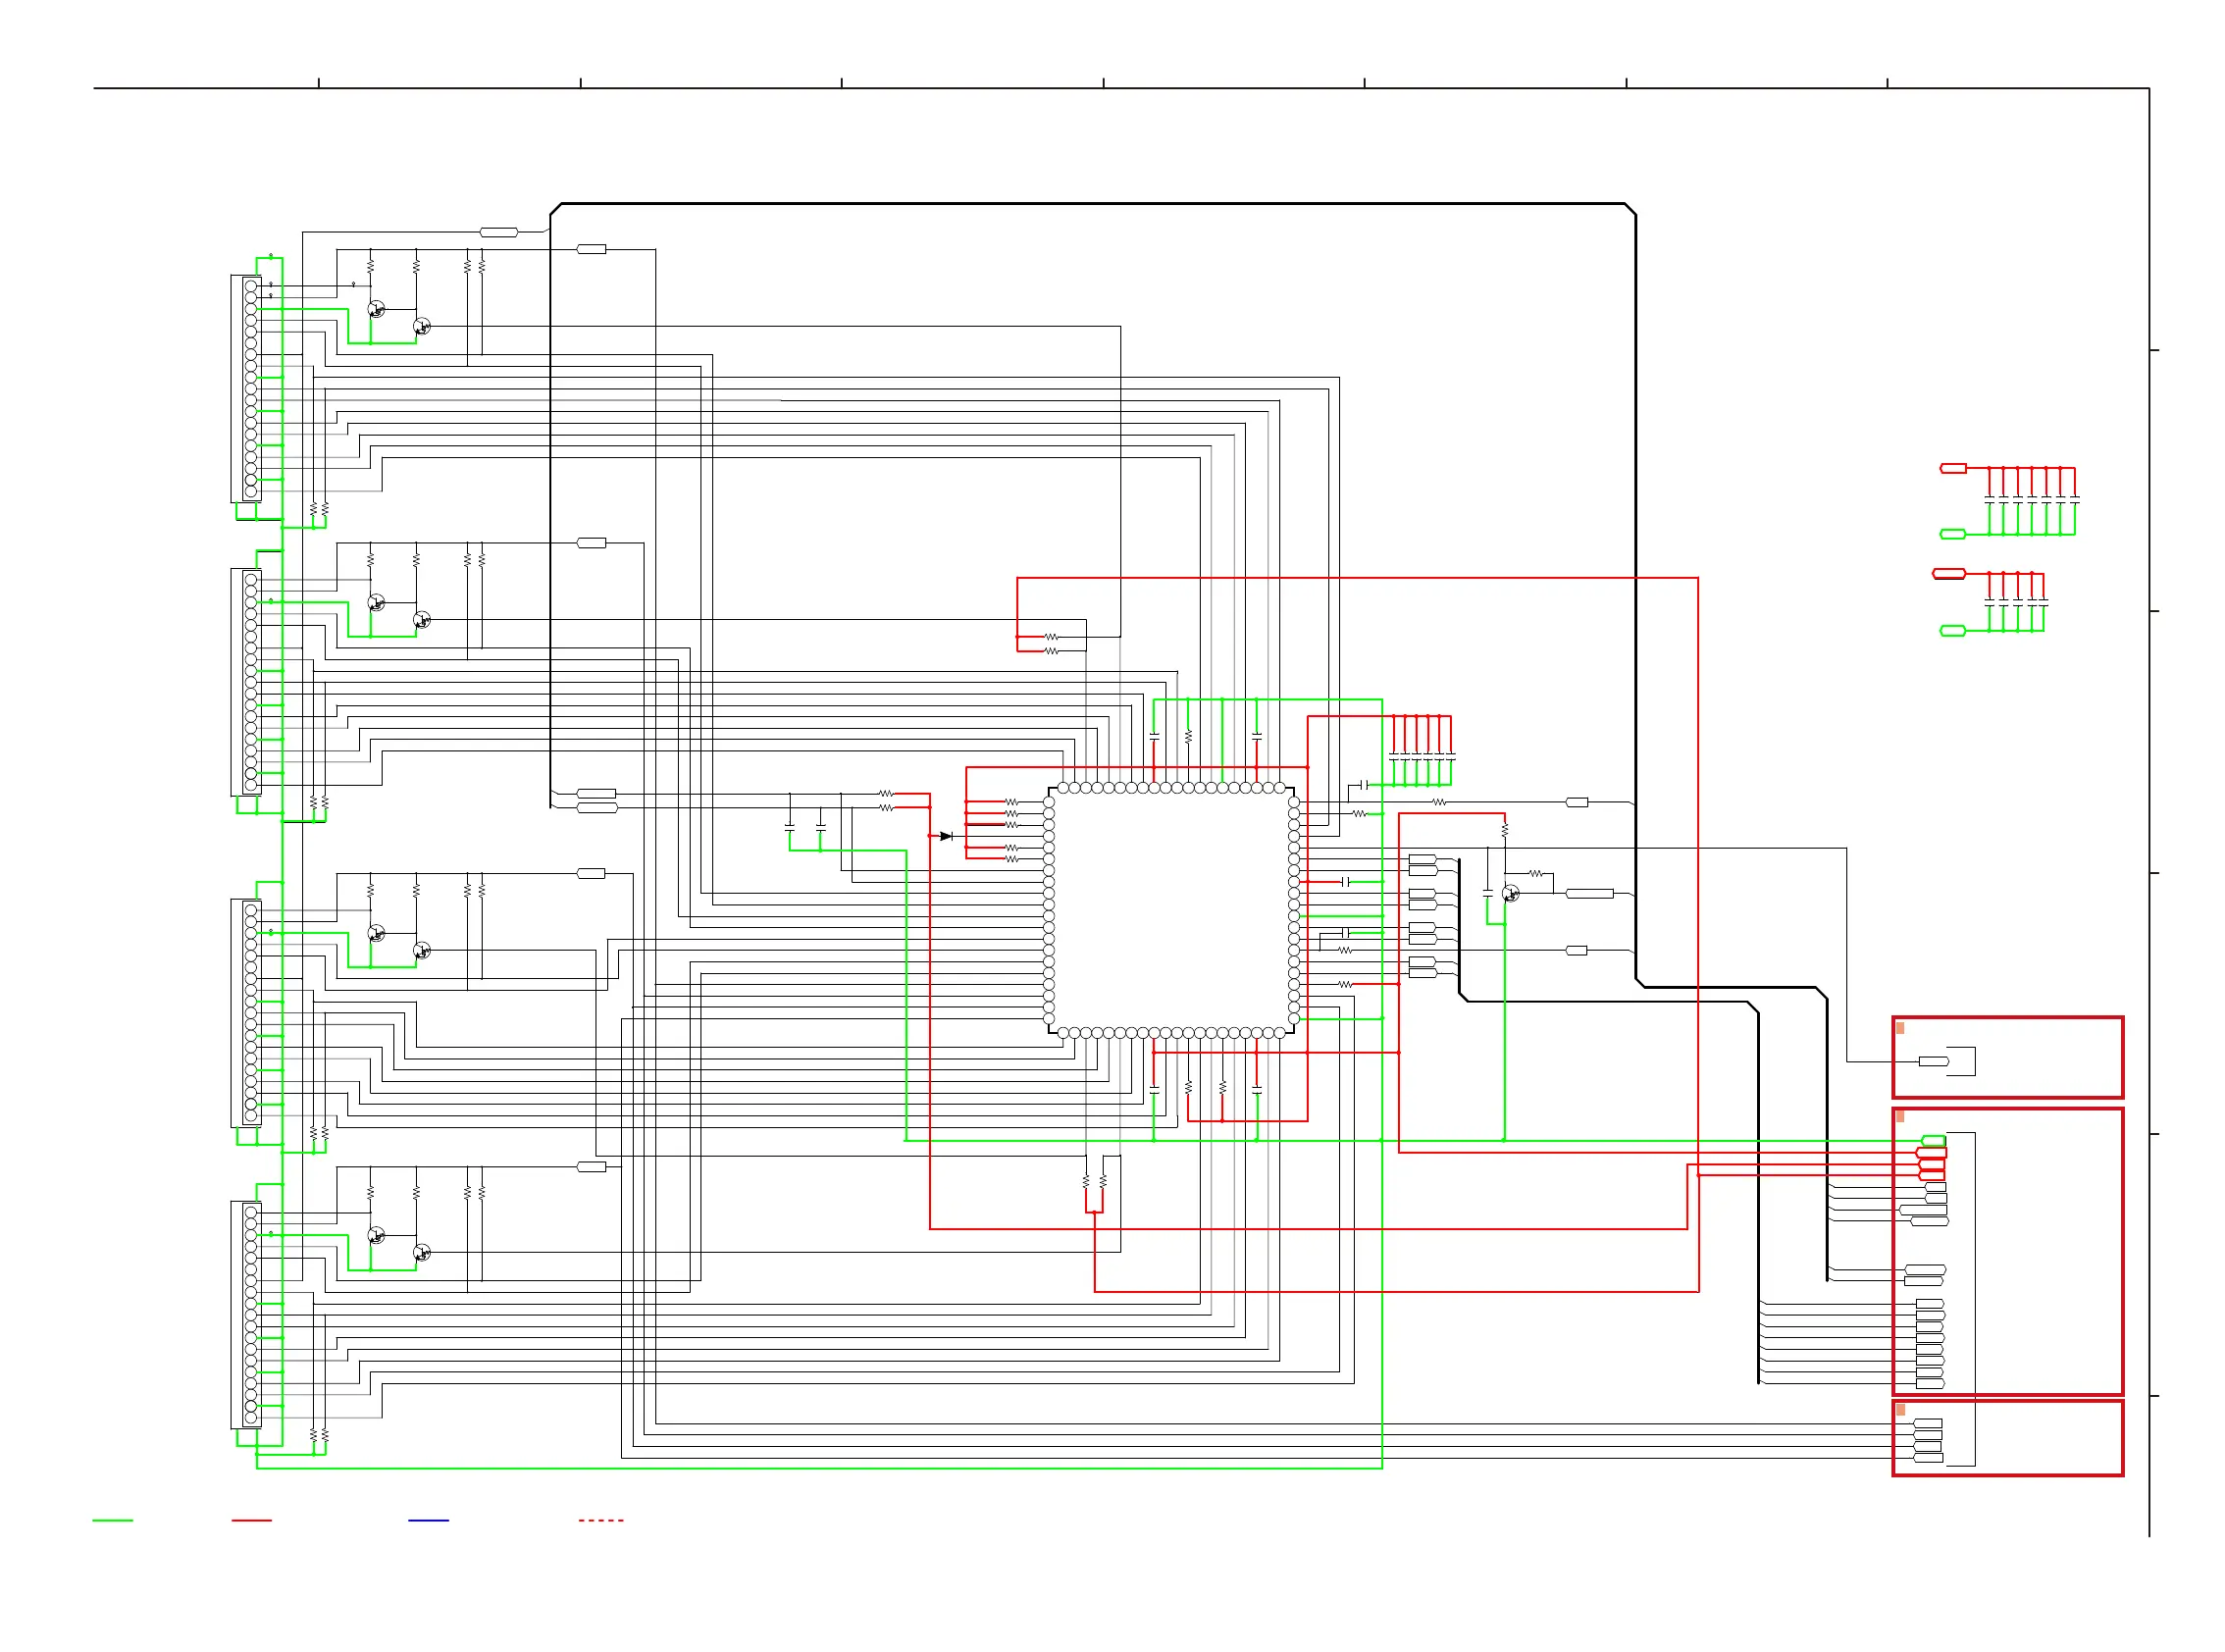Select the red port symbol feeding the seven-capacitor bank

point(1952,468)
